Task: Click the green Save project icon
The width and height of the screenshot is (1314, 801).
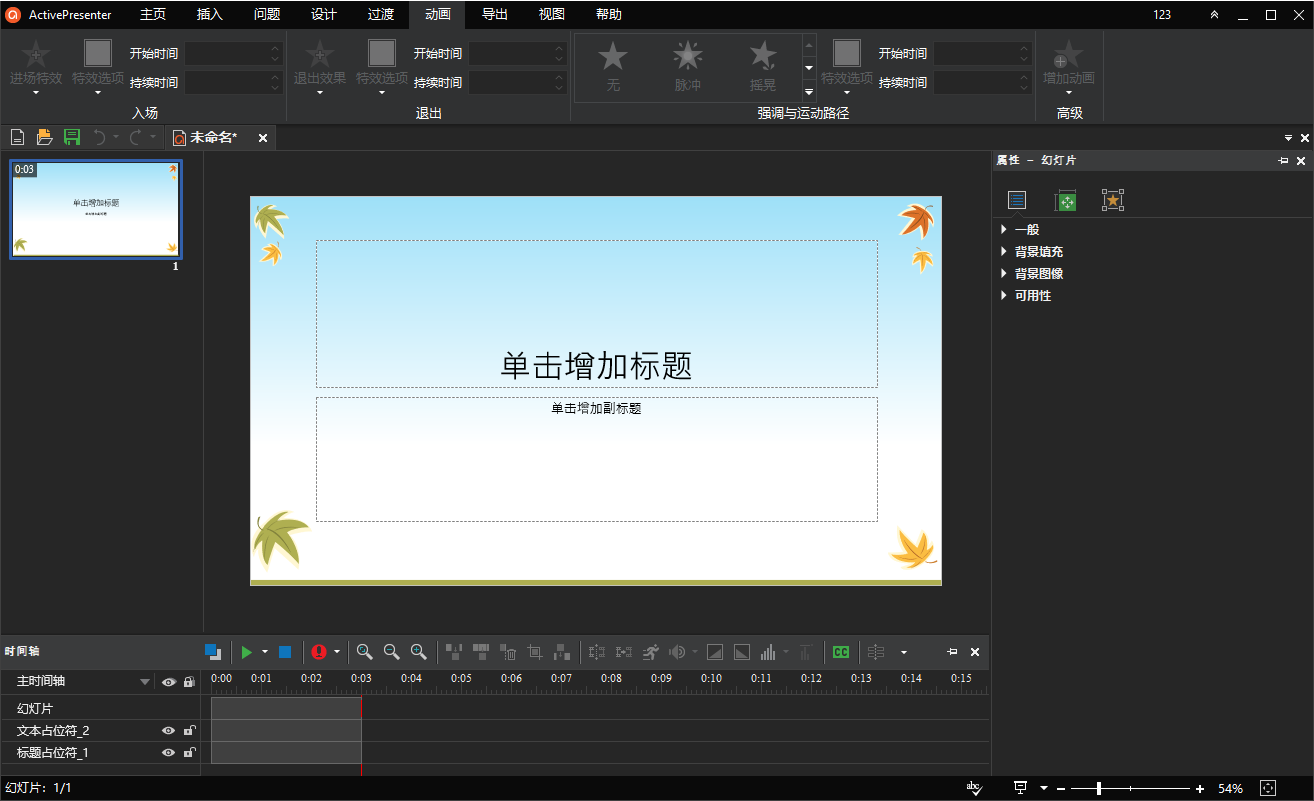Action: (72, 137)
